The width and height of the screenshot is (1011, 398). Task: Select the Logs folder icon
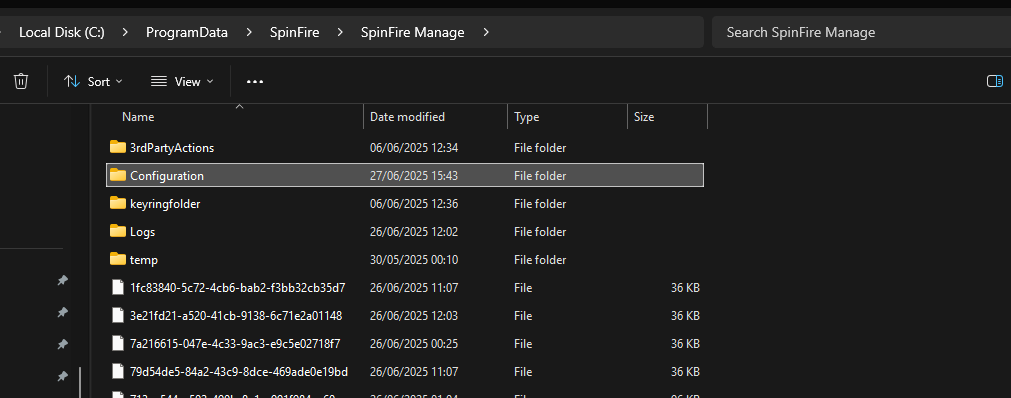point(117,231)
